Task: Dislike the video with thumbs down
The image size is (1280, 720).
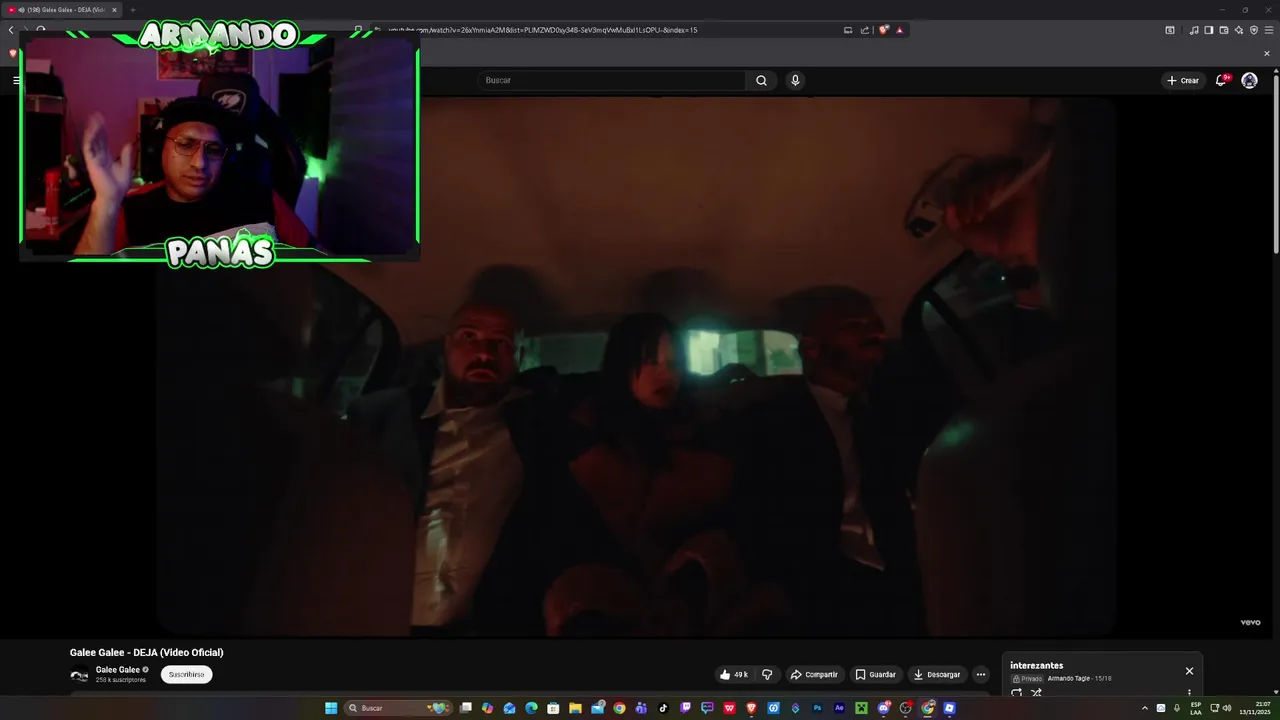Action: point(767,674)
